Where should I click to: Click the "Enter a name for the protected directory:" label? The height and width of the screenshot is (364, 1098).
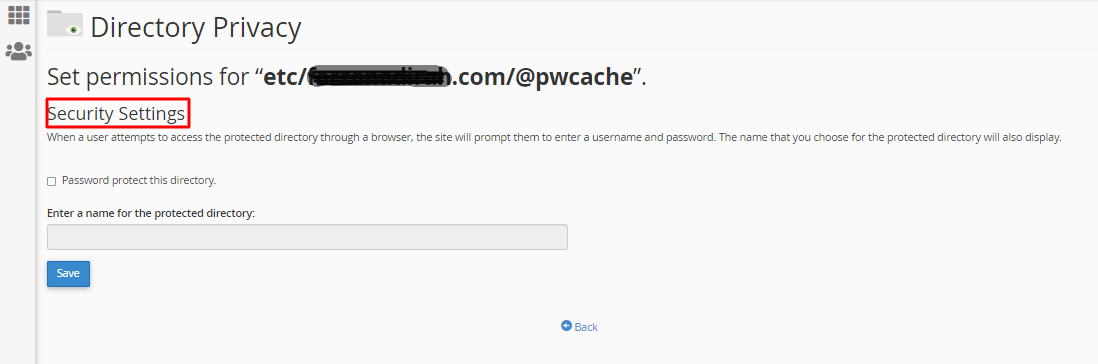pyautogui.click(x=151, y=213)
